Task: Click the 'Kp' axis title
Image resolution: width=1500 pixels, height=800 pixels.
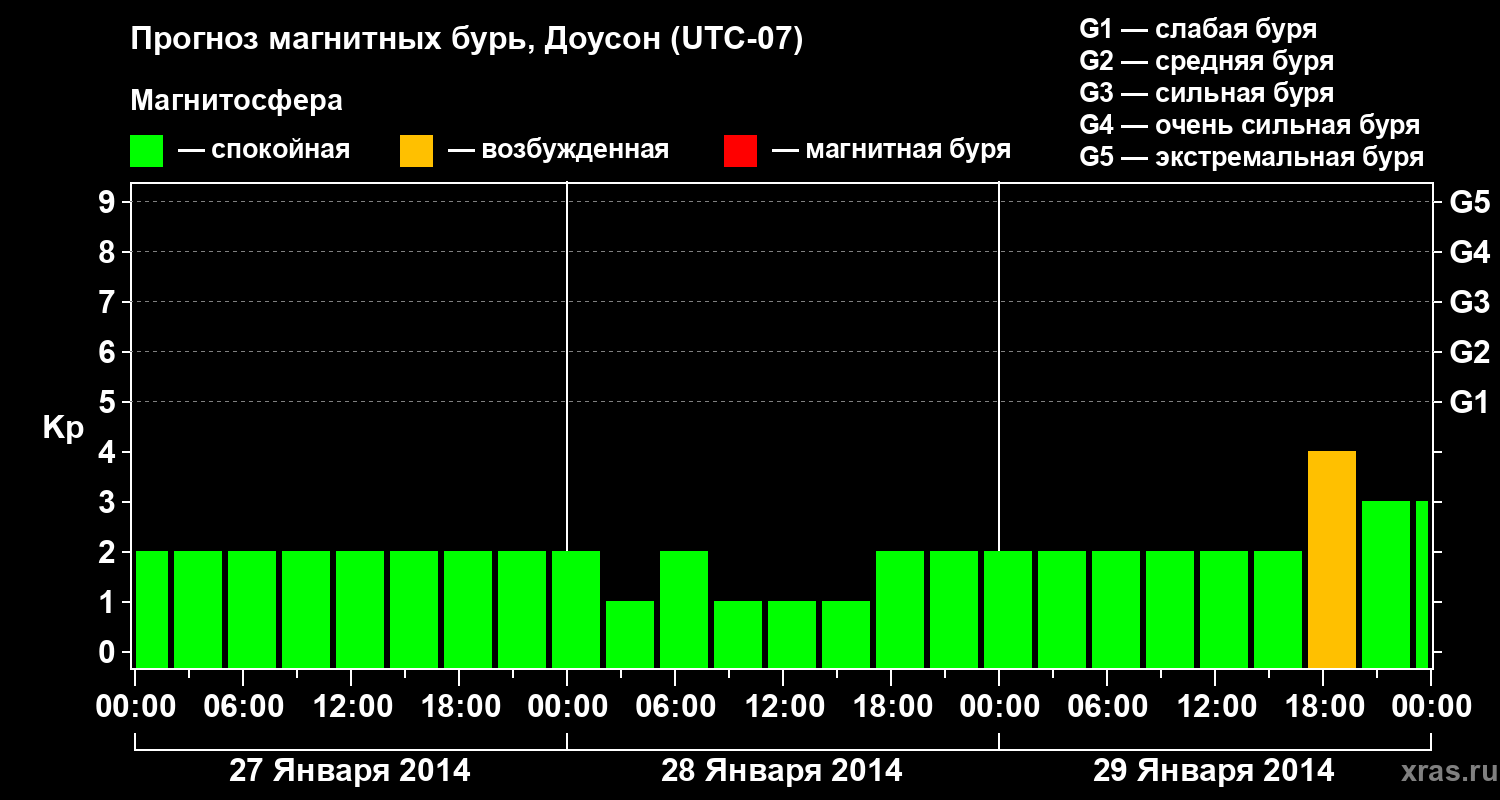Action: [63, 428]
